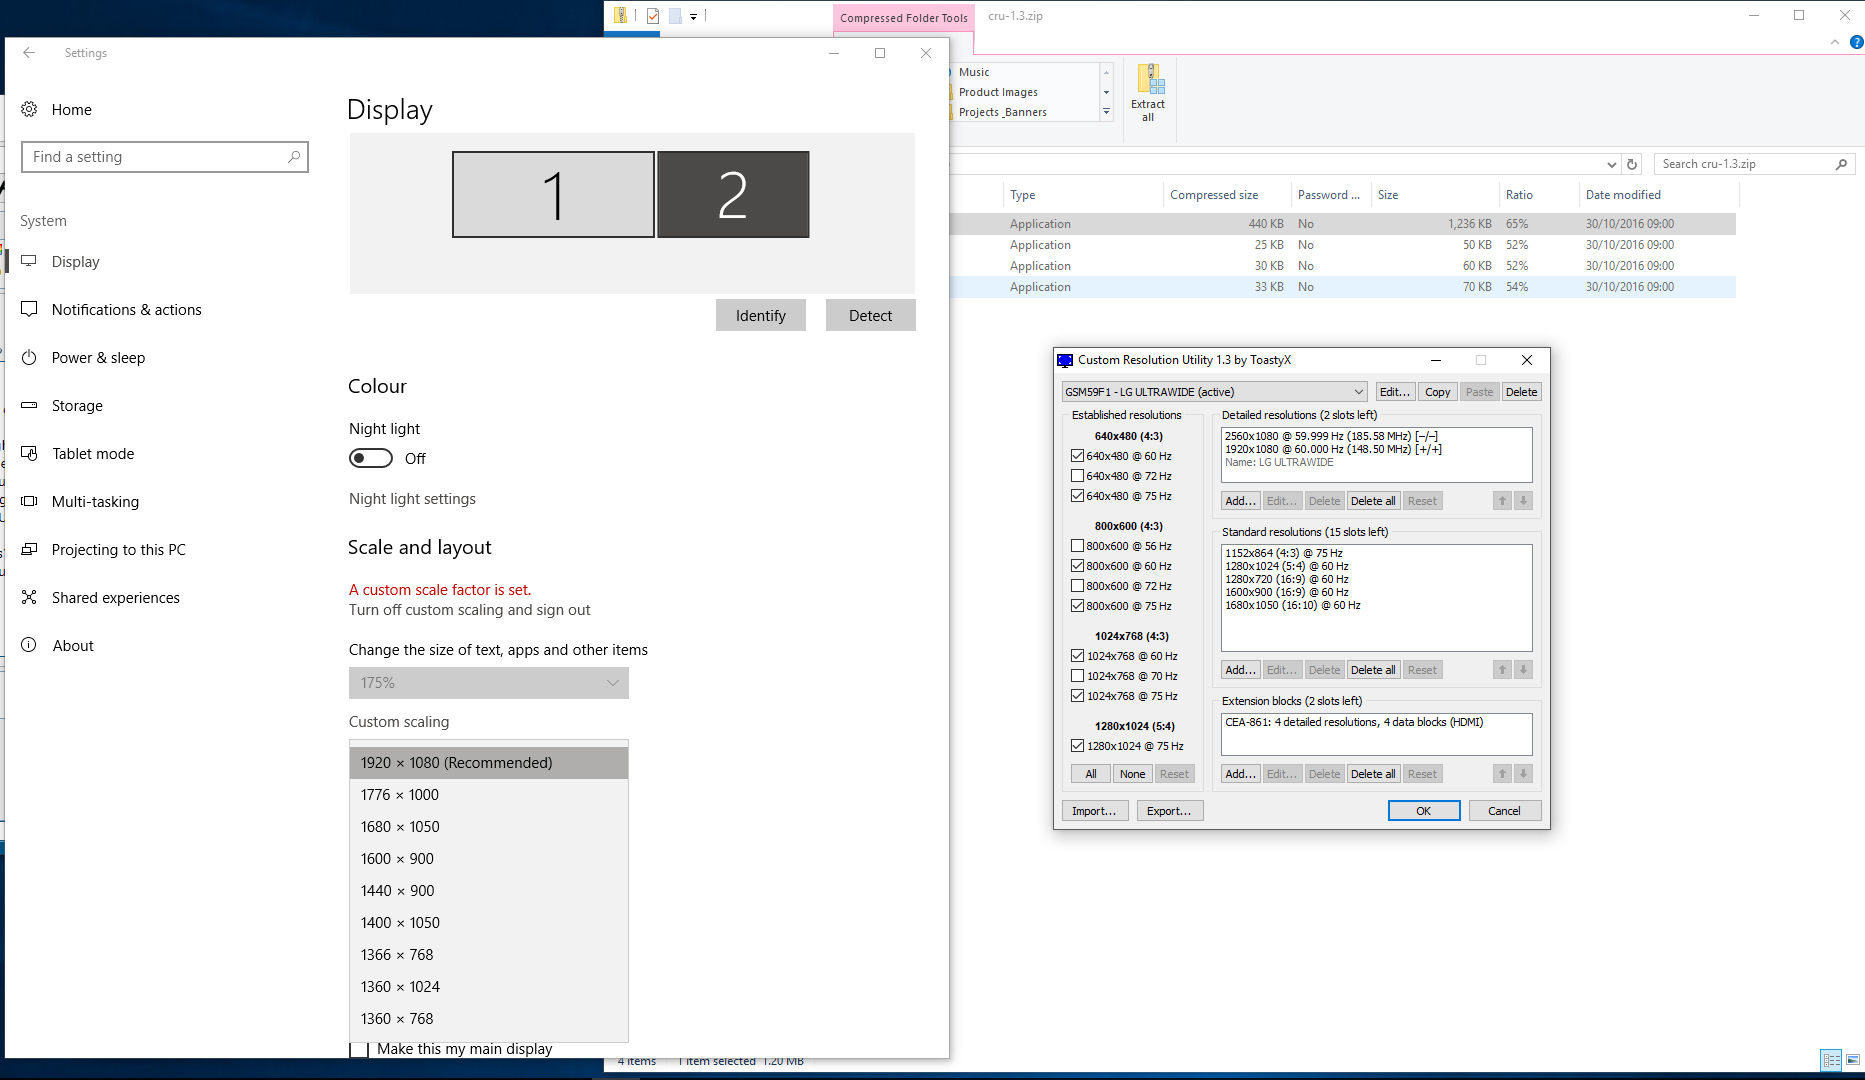This screenshot has width=1865, height=1080.
Task: Expand the Explorer address bar dropdown arrow
Action: (1611, 164)
